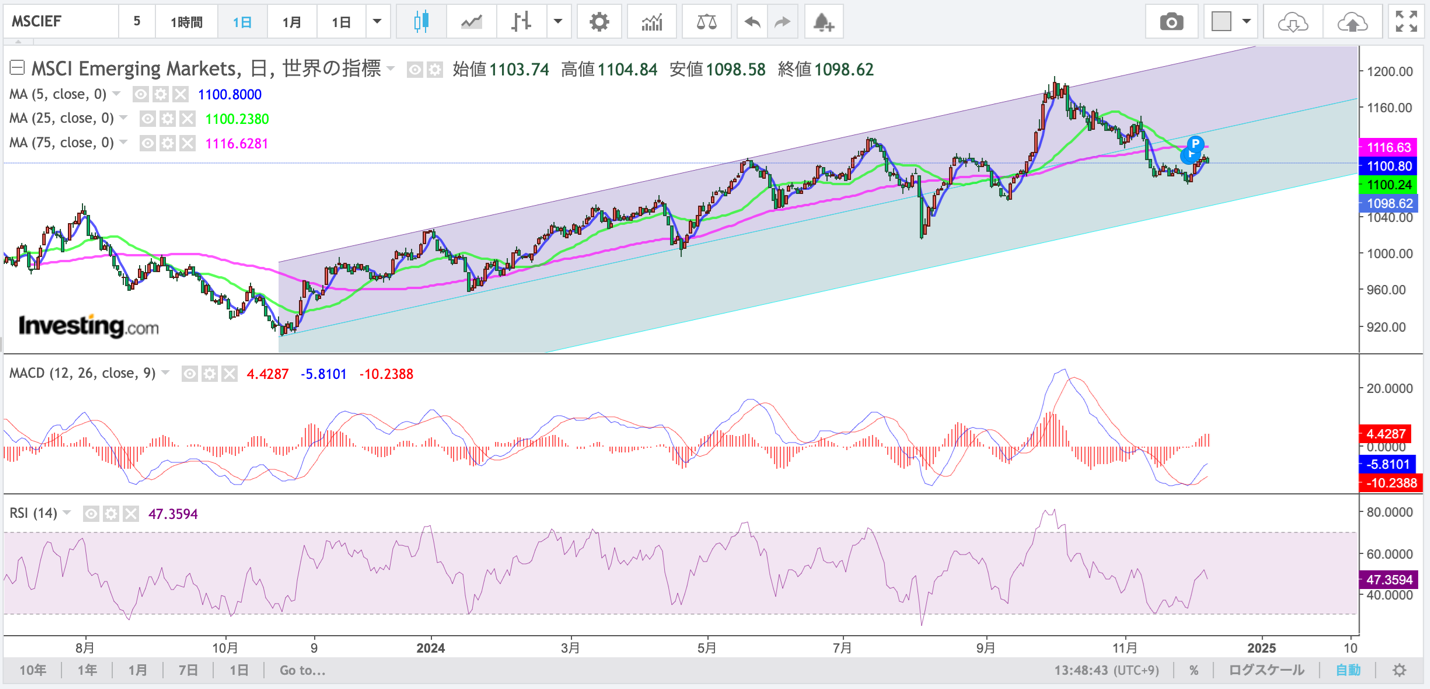Viewport: 1430px width, 689px height.
Task: Click the ログスケール button
Action: tap(1266, 670)
